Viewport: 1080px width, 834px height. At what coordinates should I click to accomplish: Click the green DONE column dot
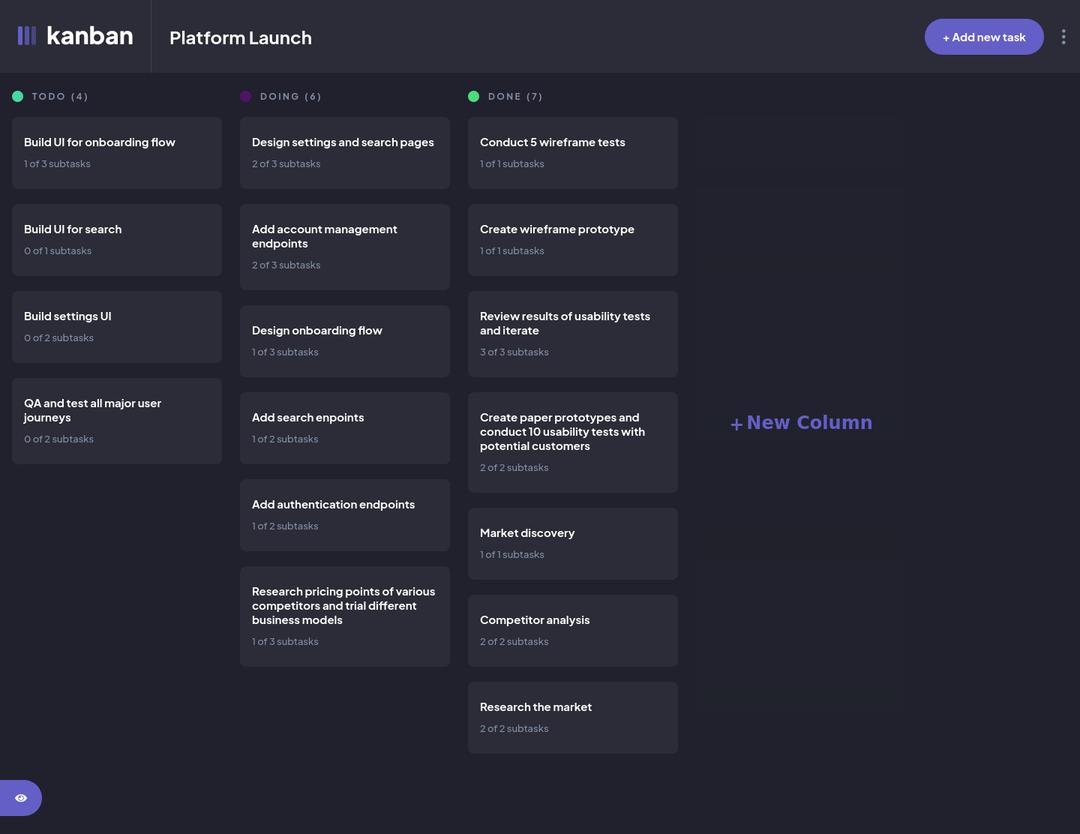point(474,97)
